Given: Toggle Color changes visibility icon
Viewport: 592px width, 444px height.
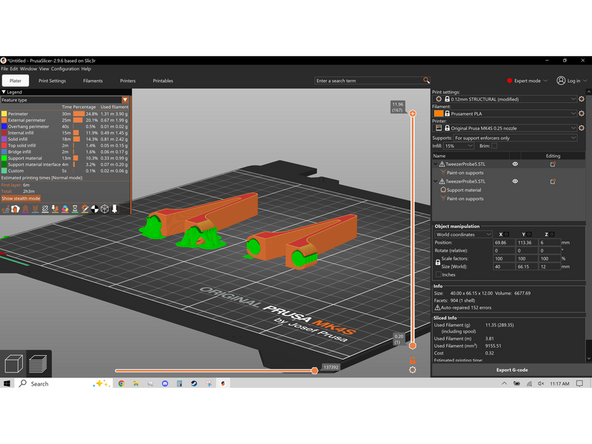Looking at the screenshot, I should coord(65,209).
